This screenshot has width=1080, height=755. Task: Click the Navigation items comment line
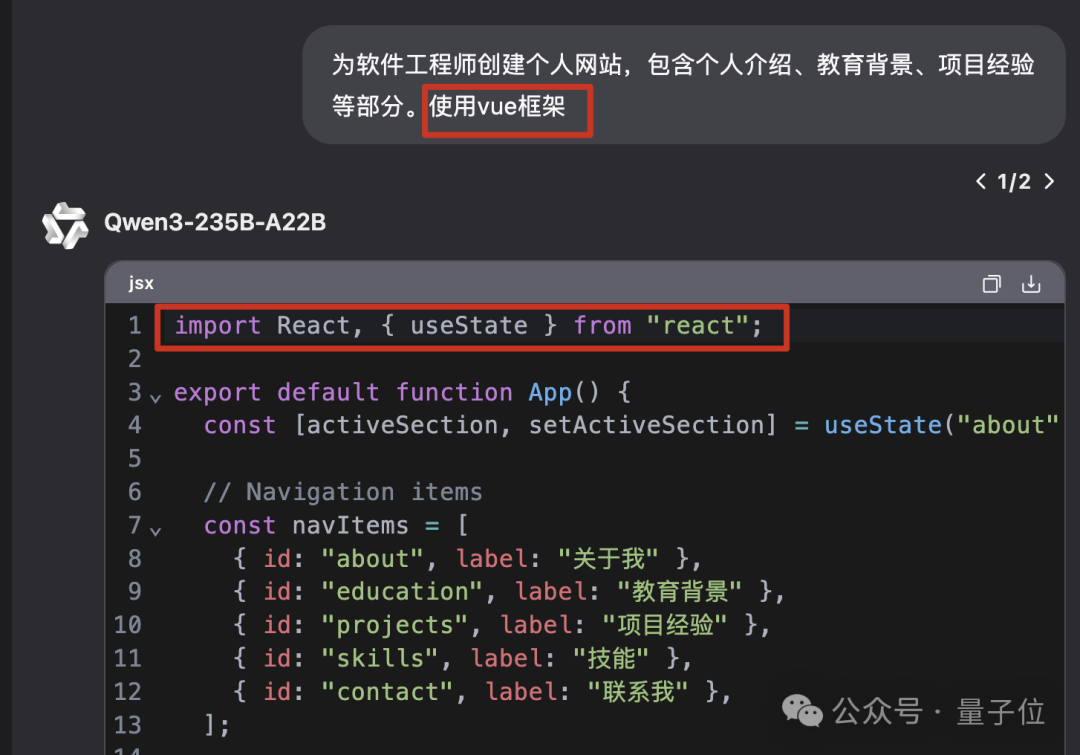pos(343,492)
